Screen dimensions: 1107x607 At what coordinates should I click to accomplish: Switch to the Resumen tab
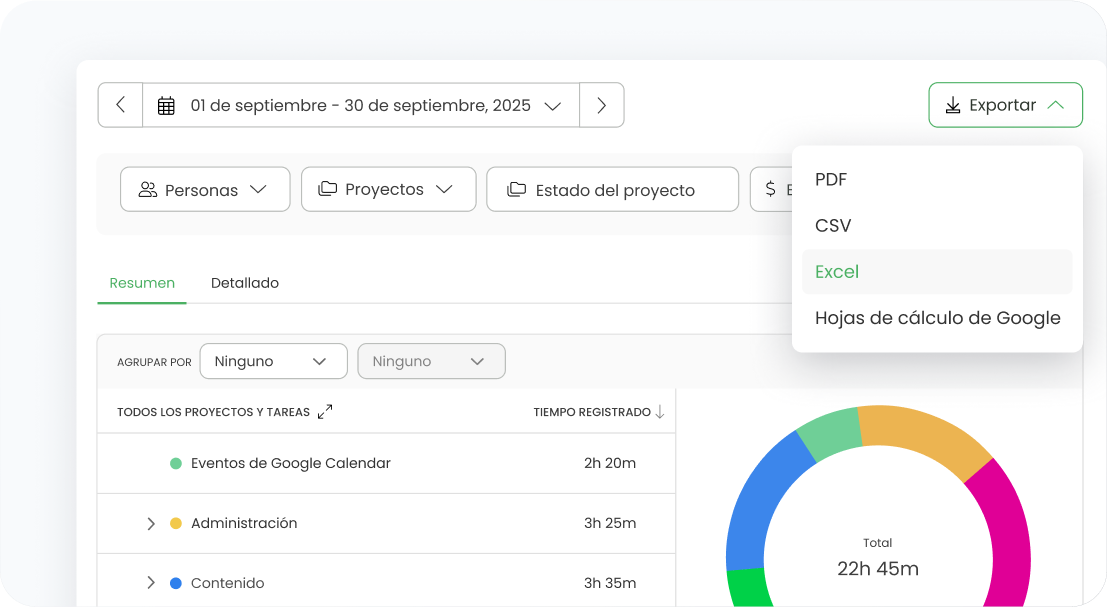142,283
